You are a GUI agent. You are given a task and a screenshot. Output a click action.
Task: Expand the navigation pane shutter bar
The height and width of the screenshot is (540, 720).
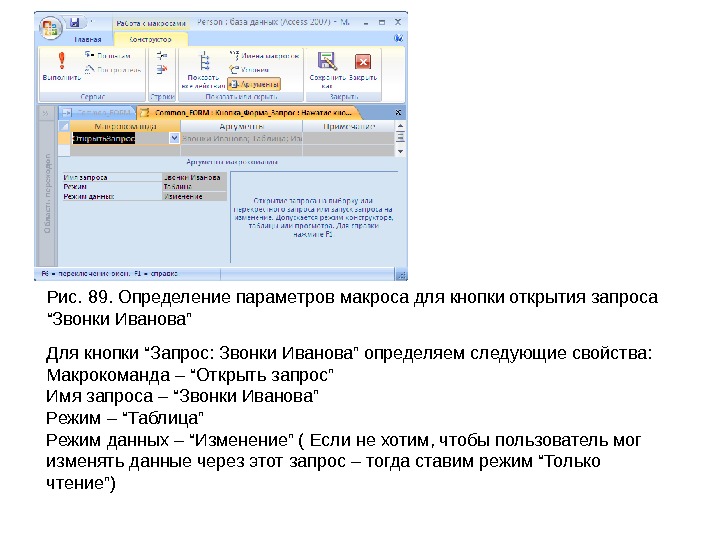coord(45,112)
